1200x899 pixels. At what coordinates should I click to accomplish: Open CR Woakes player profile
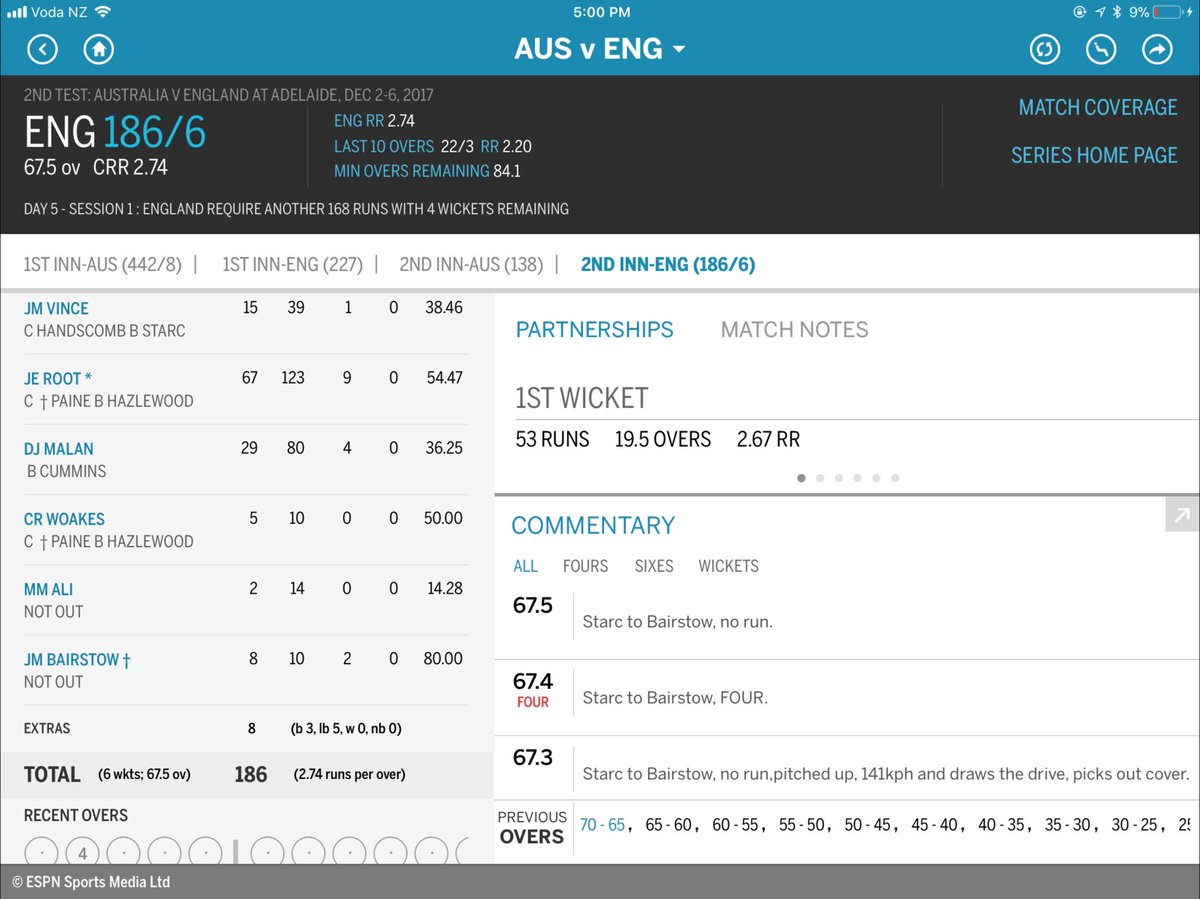tap(64, 519)
